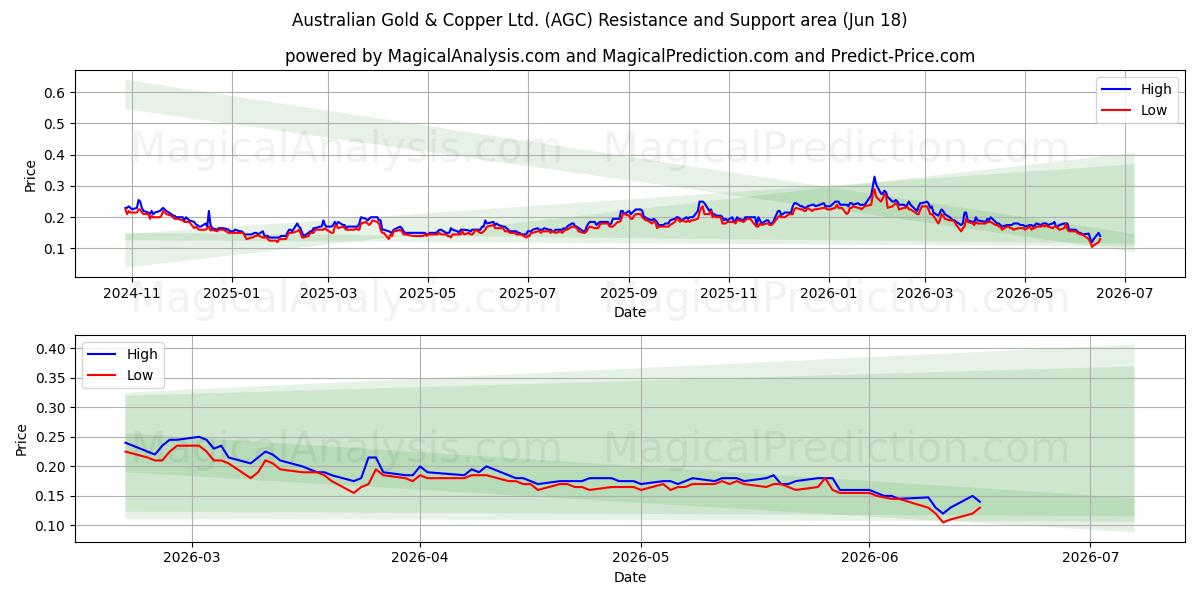Click the '0.15' price tick on the bottom chart
This screenshot has height=600, width=1200.
(x=52, y=496)
